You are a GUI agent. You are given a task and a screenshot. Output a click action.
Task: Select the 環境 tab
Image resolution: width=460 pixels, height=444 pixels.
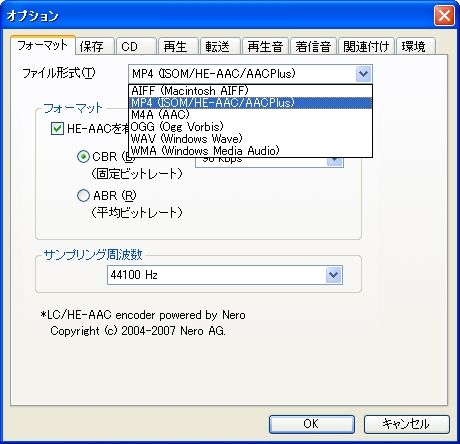tap(416, 46)
